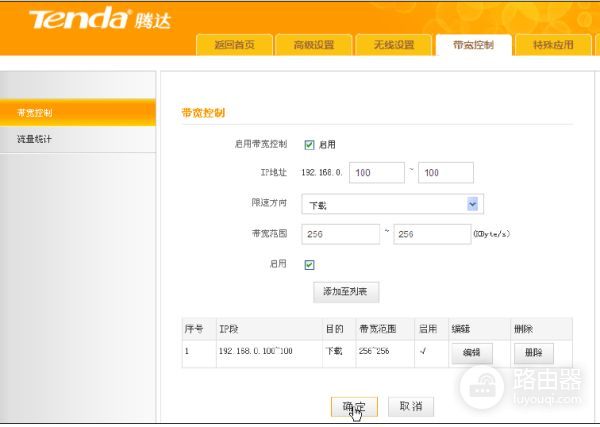This screenshot has height=427, width=600.
Task: Focus the maximum 带宽范围 field before KByte/s
Action: 431,234
